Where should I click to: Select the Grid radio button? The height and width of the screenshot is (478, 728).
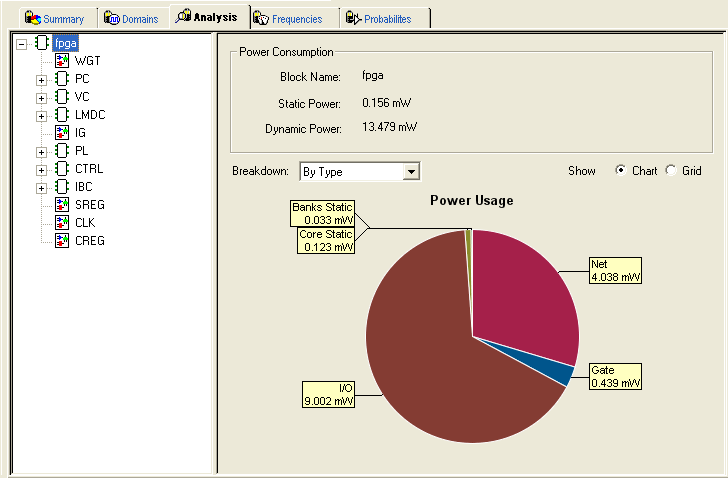671,171
